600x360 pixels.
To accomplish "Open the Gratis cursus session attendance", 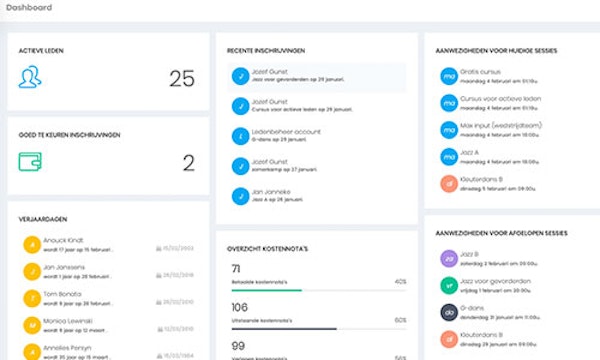I will pos(480,72).
